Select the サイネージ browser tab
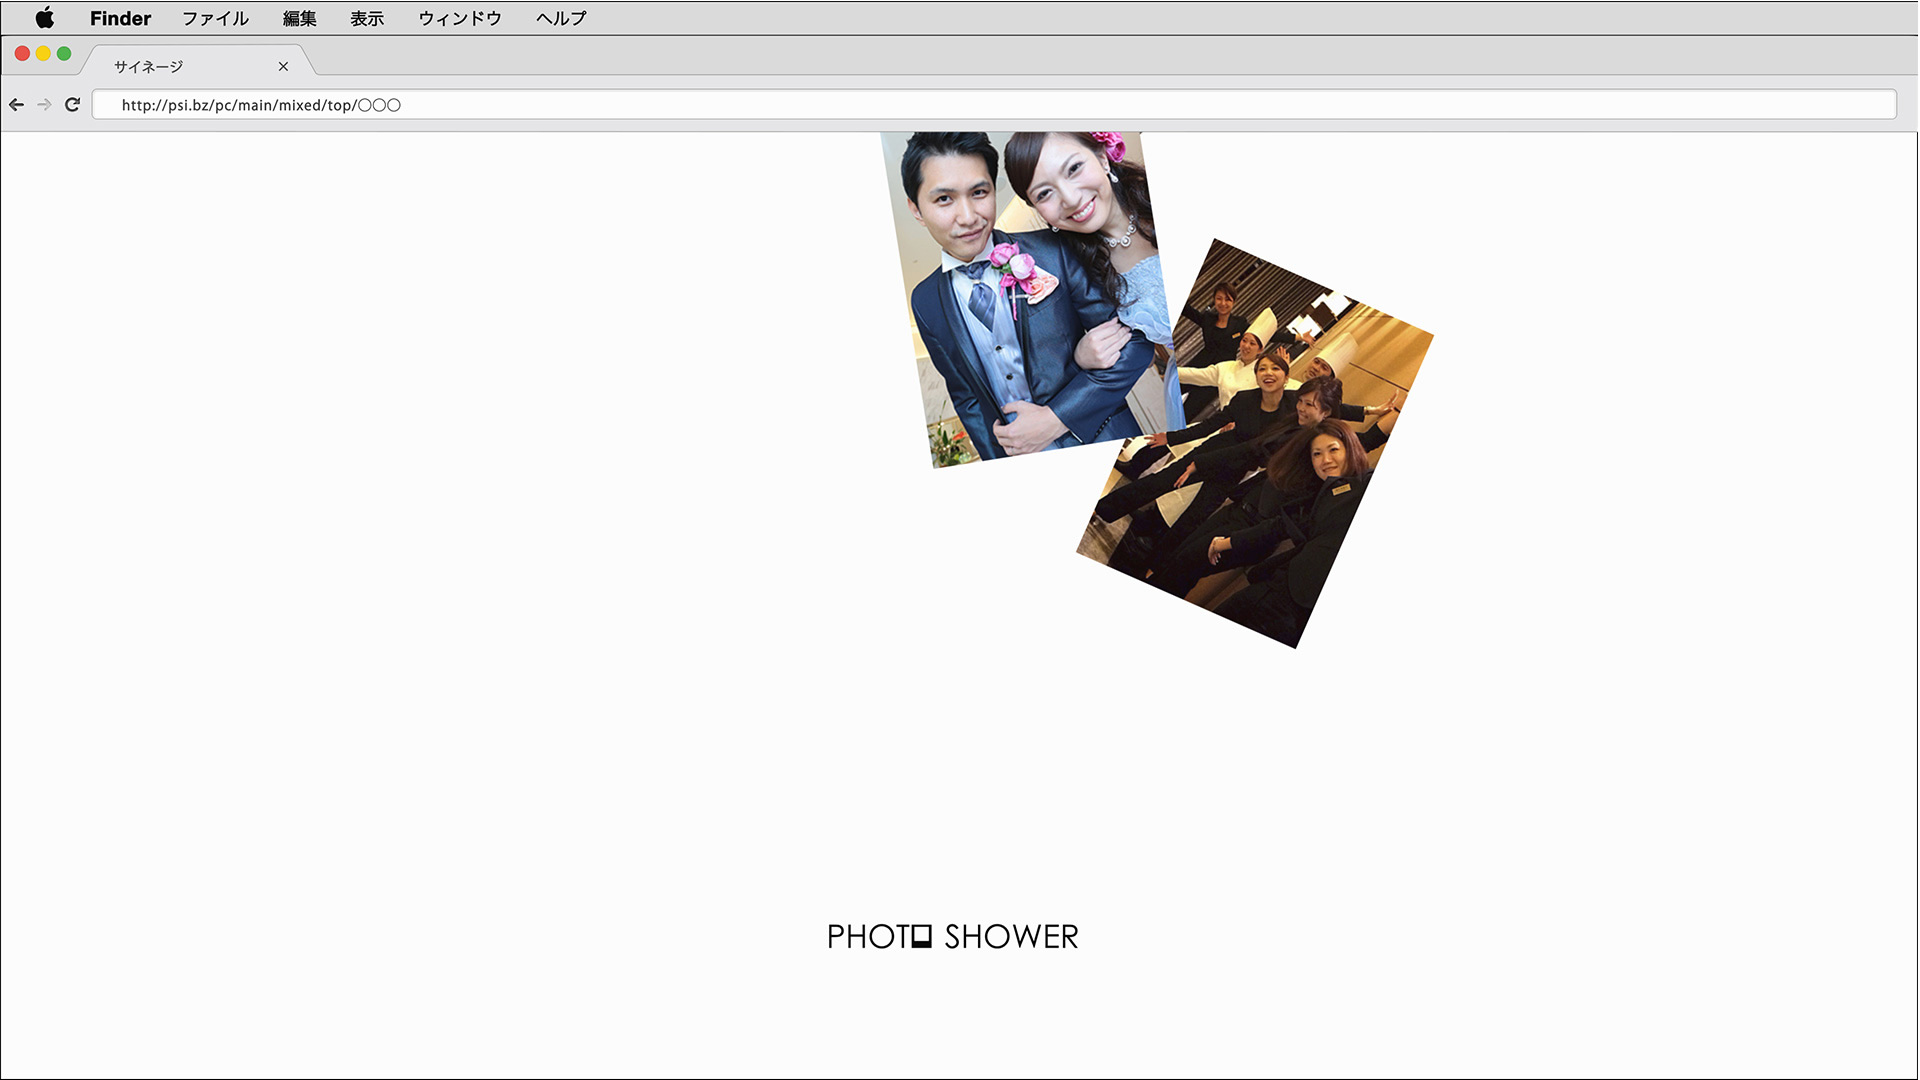1920x1080 pixels. (150, 67)
